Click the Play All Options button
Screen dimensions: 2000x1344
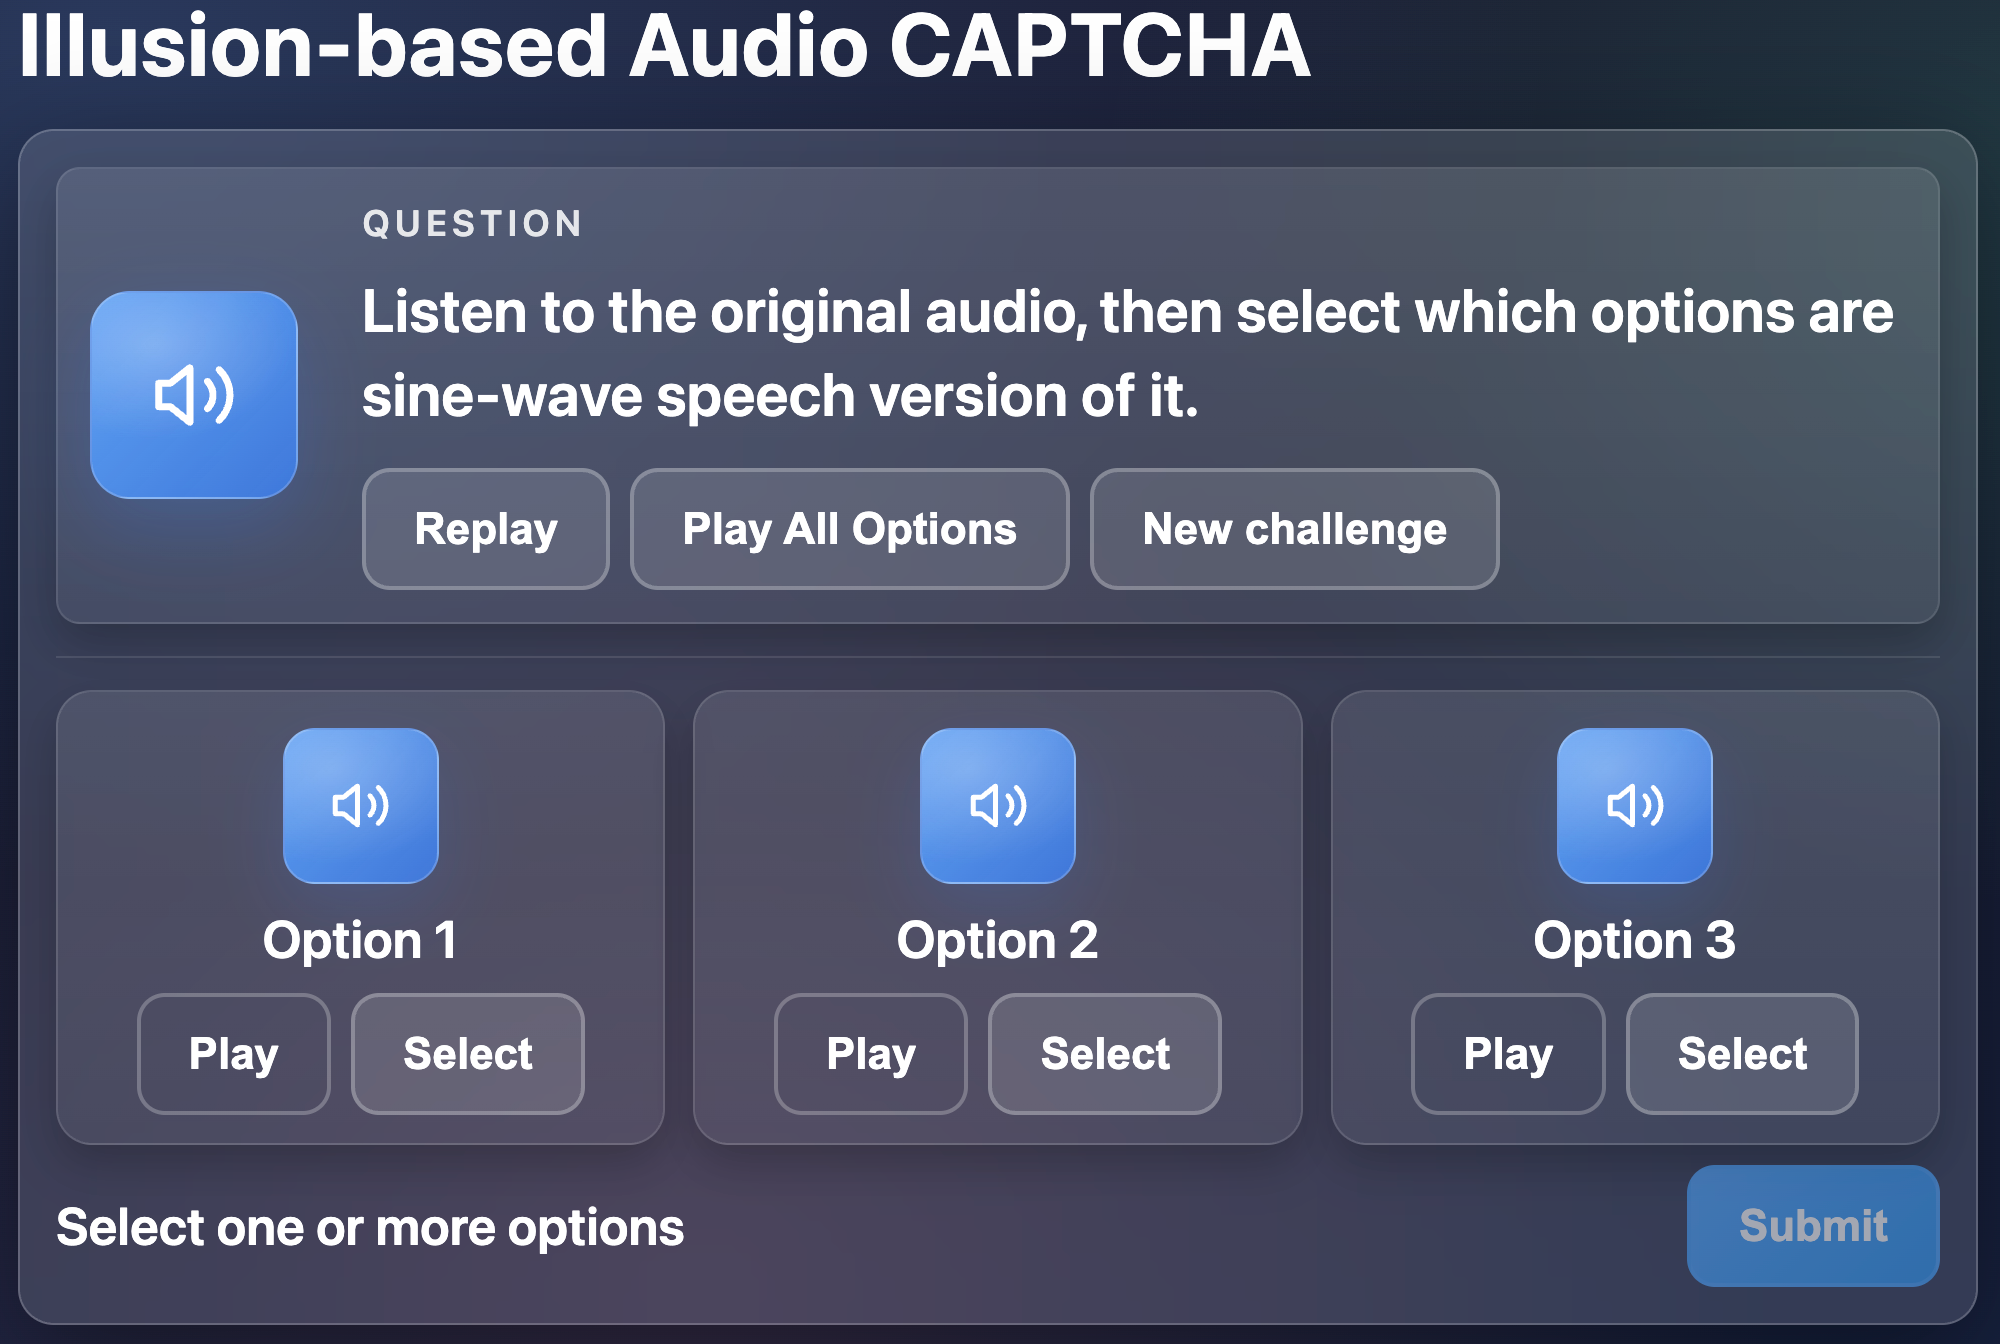tap(849, 529)
